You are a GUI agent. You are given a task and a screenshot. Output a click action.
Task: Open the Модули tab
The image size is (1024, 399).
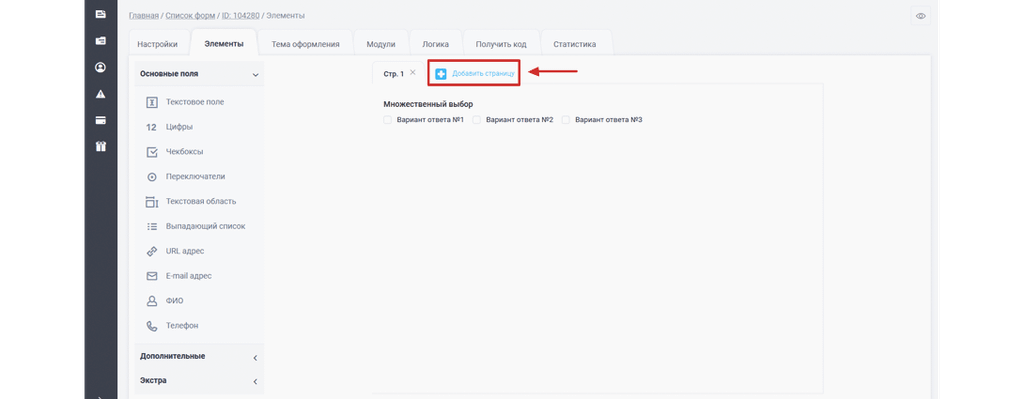(x=381, y=44)
